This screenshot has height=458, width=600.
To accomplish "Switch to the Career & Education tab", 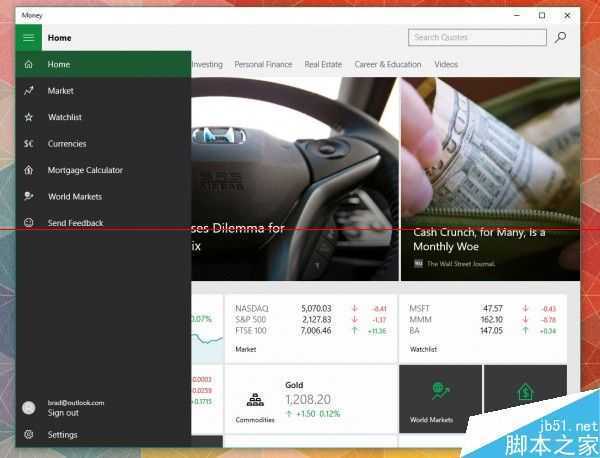I will tap(388, 64).
